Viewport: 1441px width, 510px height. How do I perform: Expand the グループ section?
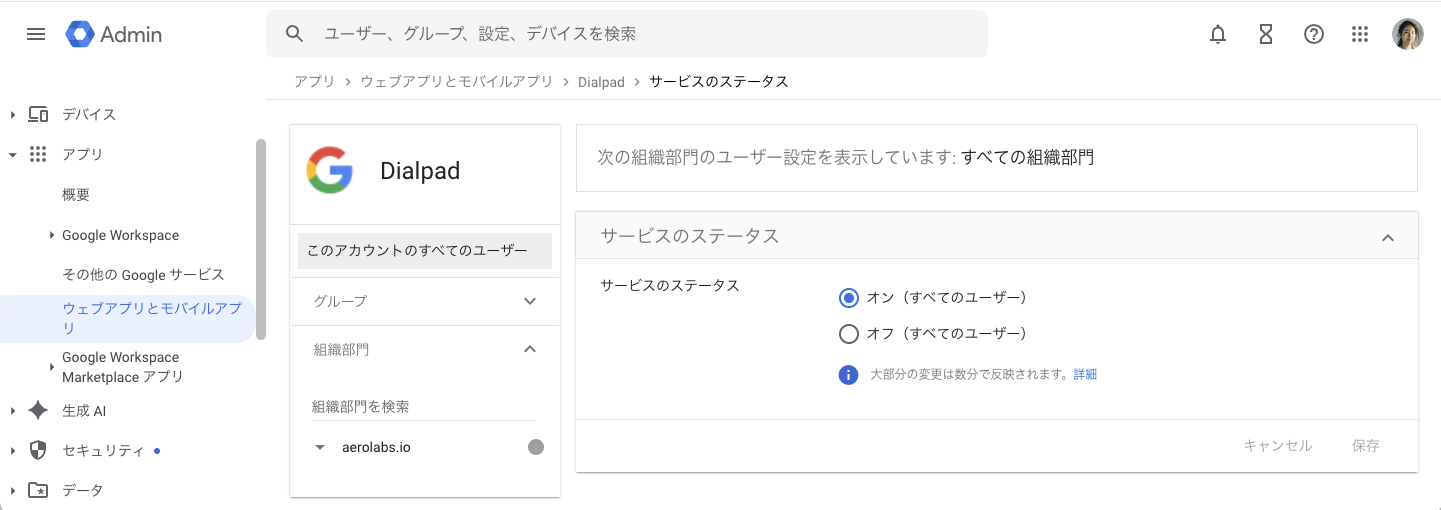[x=530, y=301]
